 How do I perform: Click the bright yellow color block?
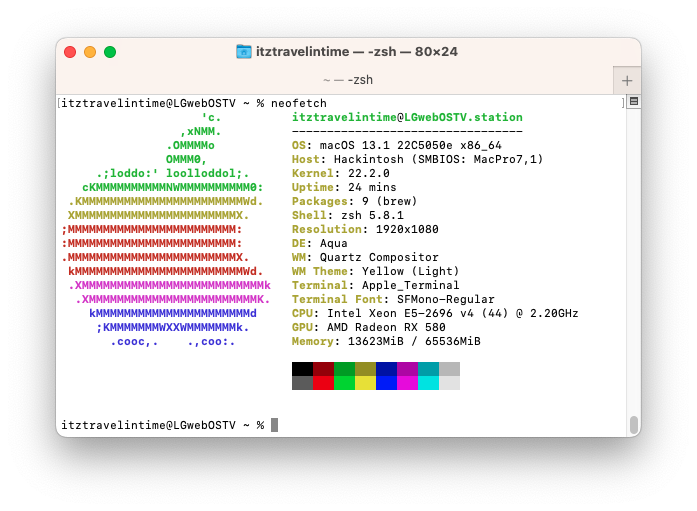[365, 383]
